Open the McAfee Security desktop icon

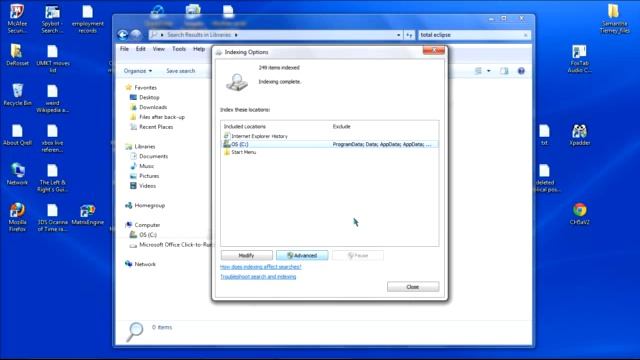(17, 18)
